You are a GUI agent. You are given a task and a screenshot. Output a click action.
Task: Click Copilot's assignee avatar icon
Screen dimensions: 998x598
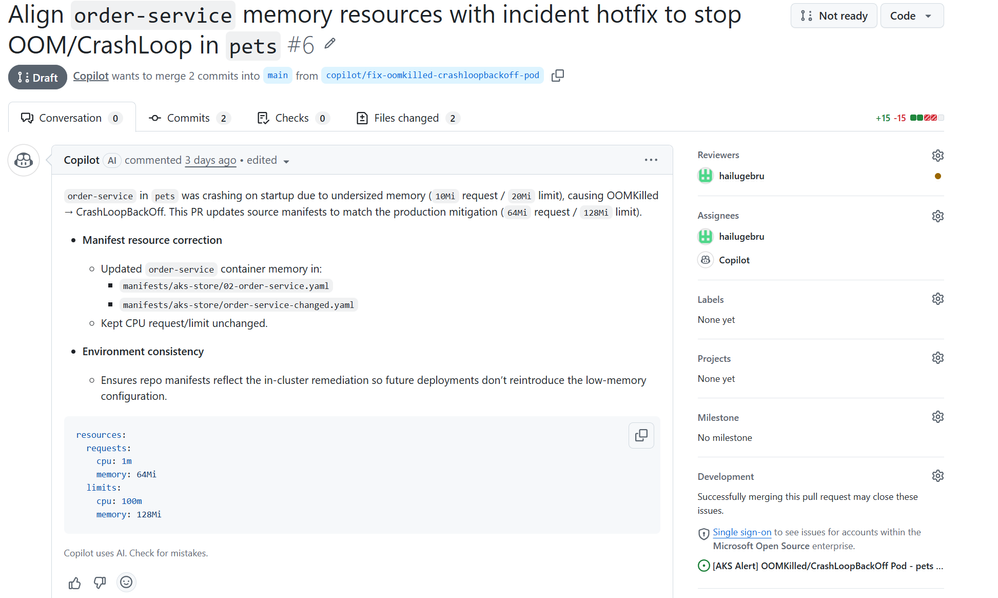tap(705, 260)
